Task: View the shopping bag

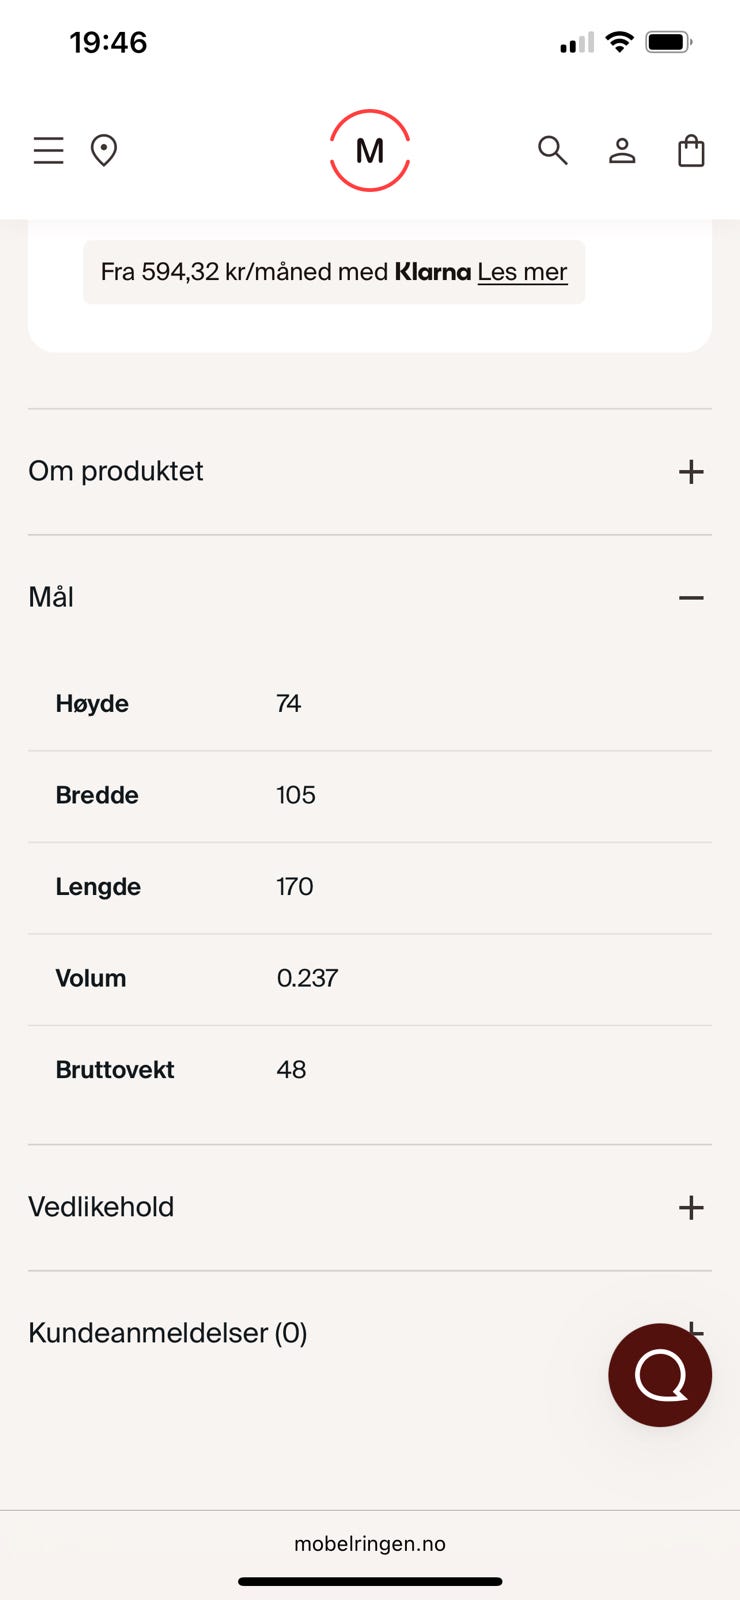Action: pos(691,151)
